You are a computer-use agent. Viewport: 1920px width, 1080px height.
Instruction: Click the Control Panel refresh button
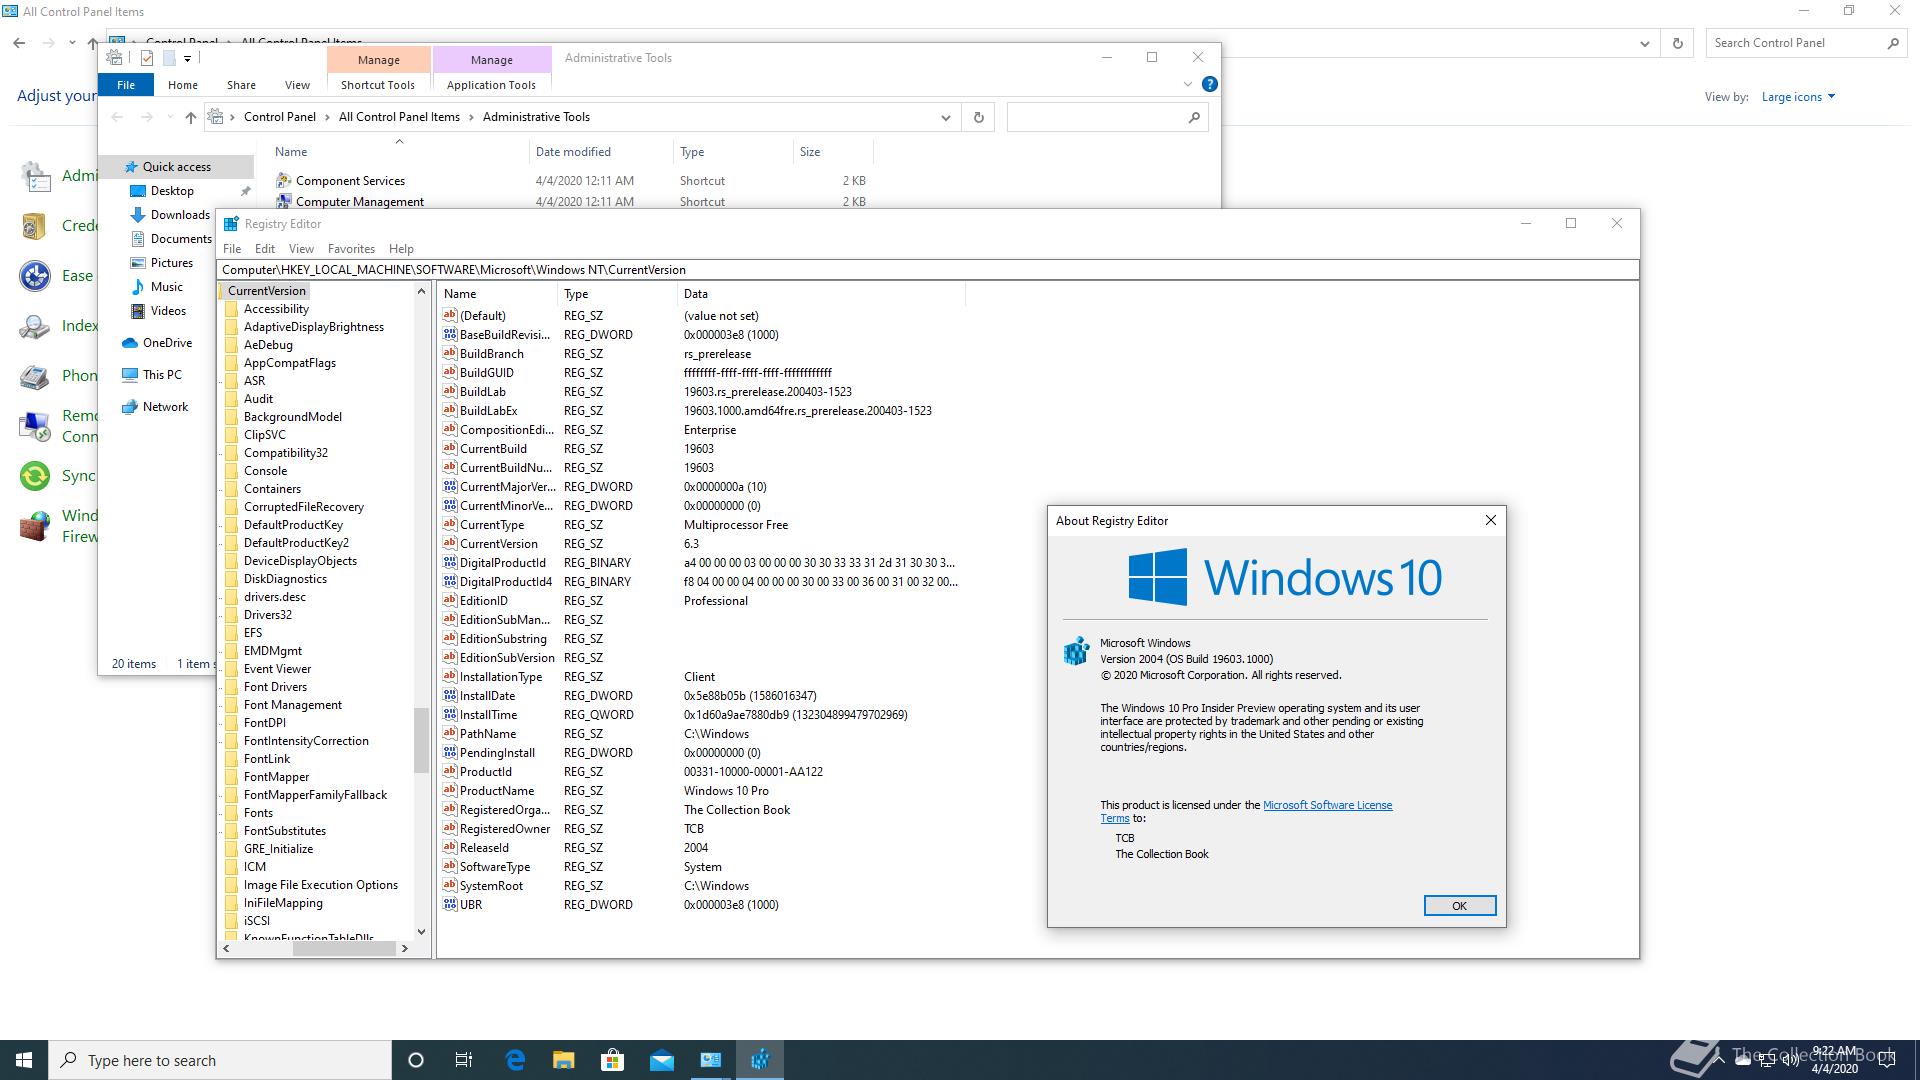click(1677, 43)
